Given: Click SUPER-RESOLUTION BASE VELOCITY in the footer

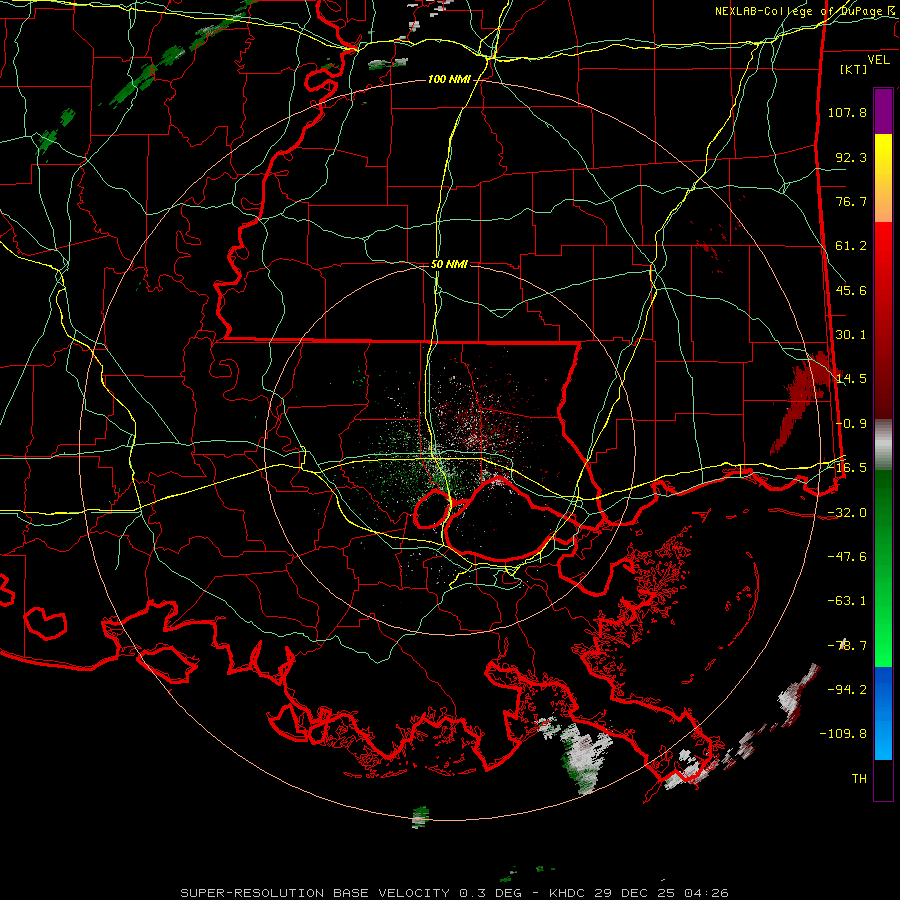Looking at the screenshot, I should pyautogui.click(x=315, y=893).
